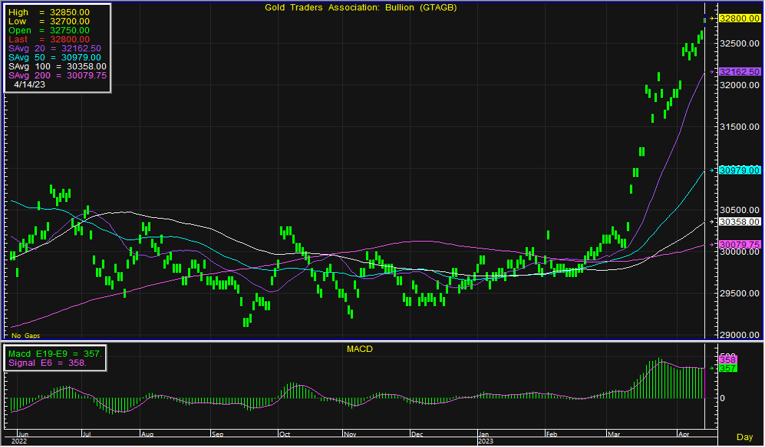This screenshot has width=765, height=447.
Task: Click the white 30358.00 price axis marker
Action: pos(739,221)
